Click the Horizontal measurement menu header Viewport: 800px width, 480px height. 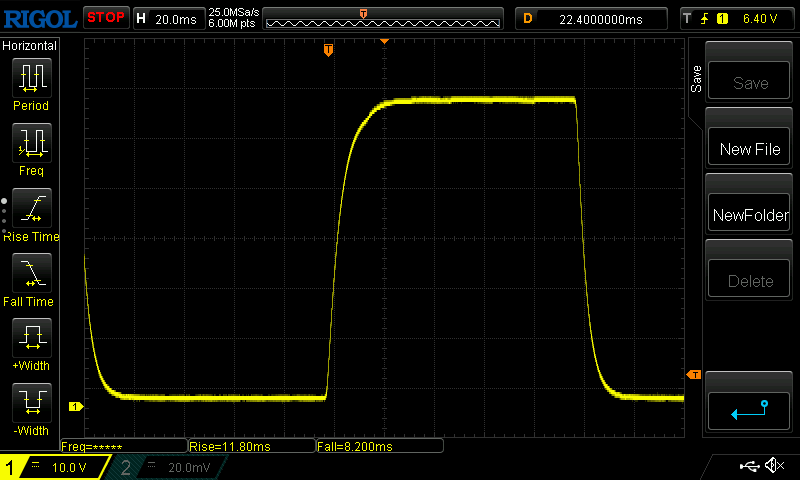(x=30, y=46)
